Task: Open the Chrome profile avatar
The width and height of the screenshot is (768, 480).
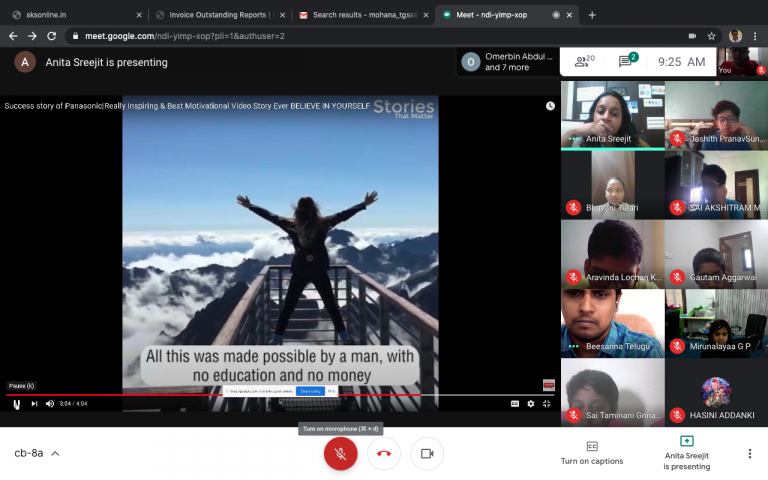Action: (735, 36)
